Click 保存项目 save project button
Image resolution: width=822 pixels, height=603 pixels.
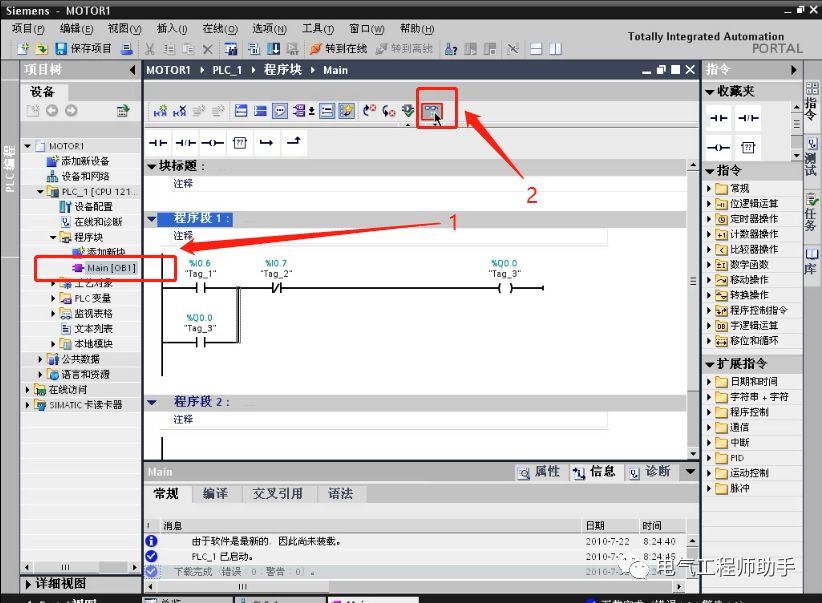click(83, 49)
